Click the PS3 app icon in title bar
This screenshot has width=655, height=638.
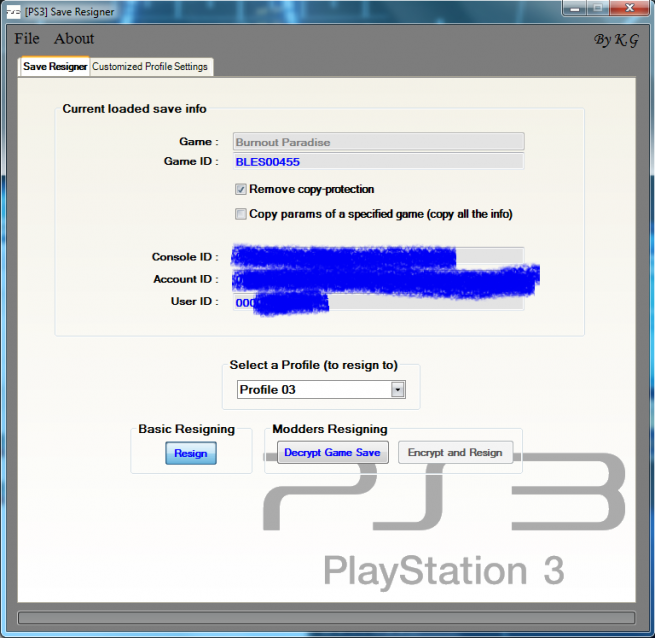13,12
